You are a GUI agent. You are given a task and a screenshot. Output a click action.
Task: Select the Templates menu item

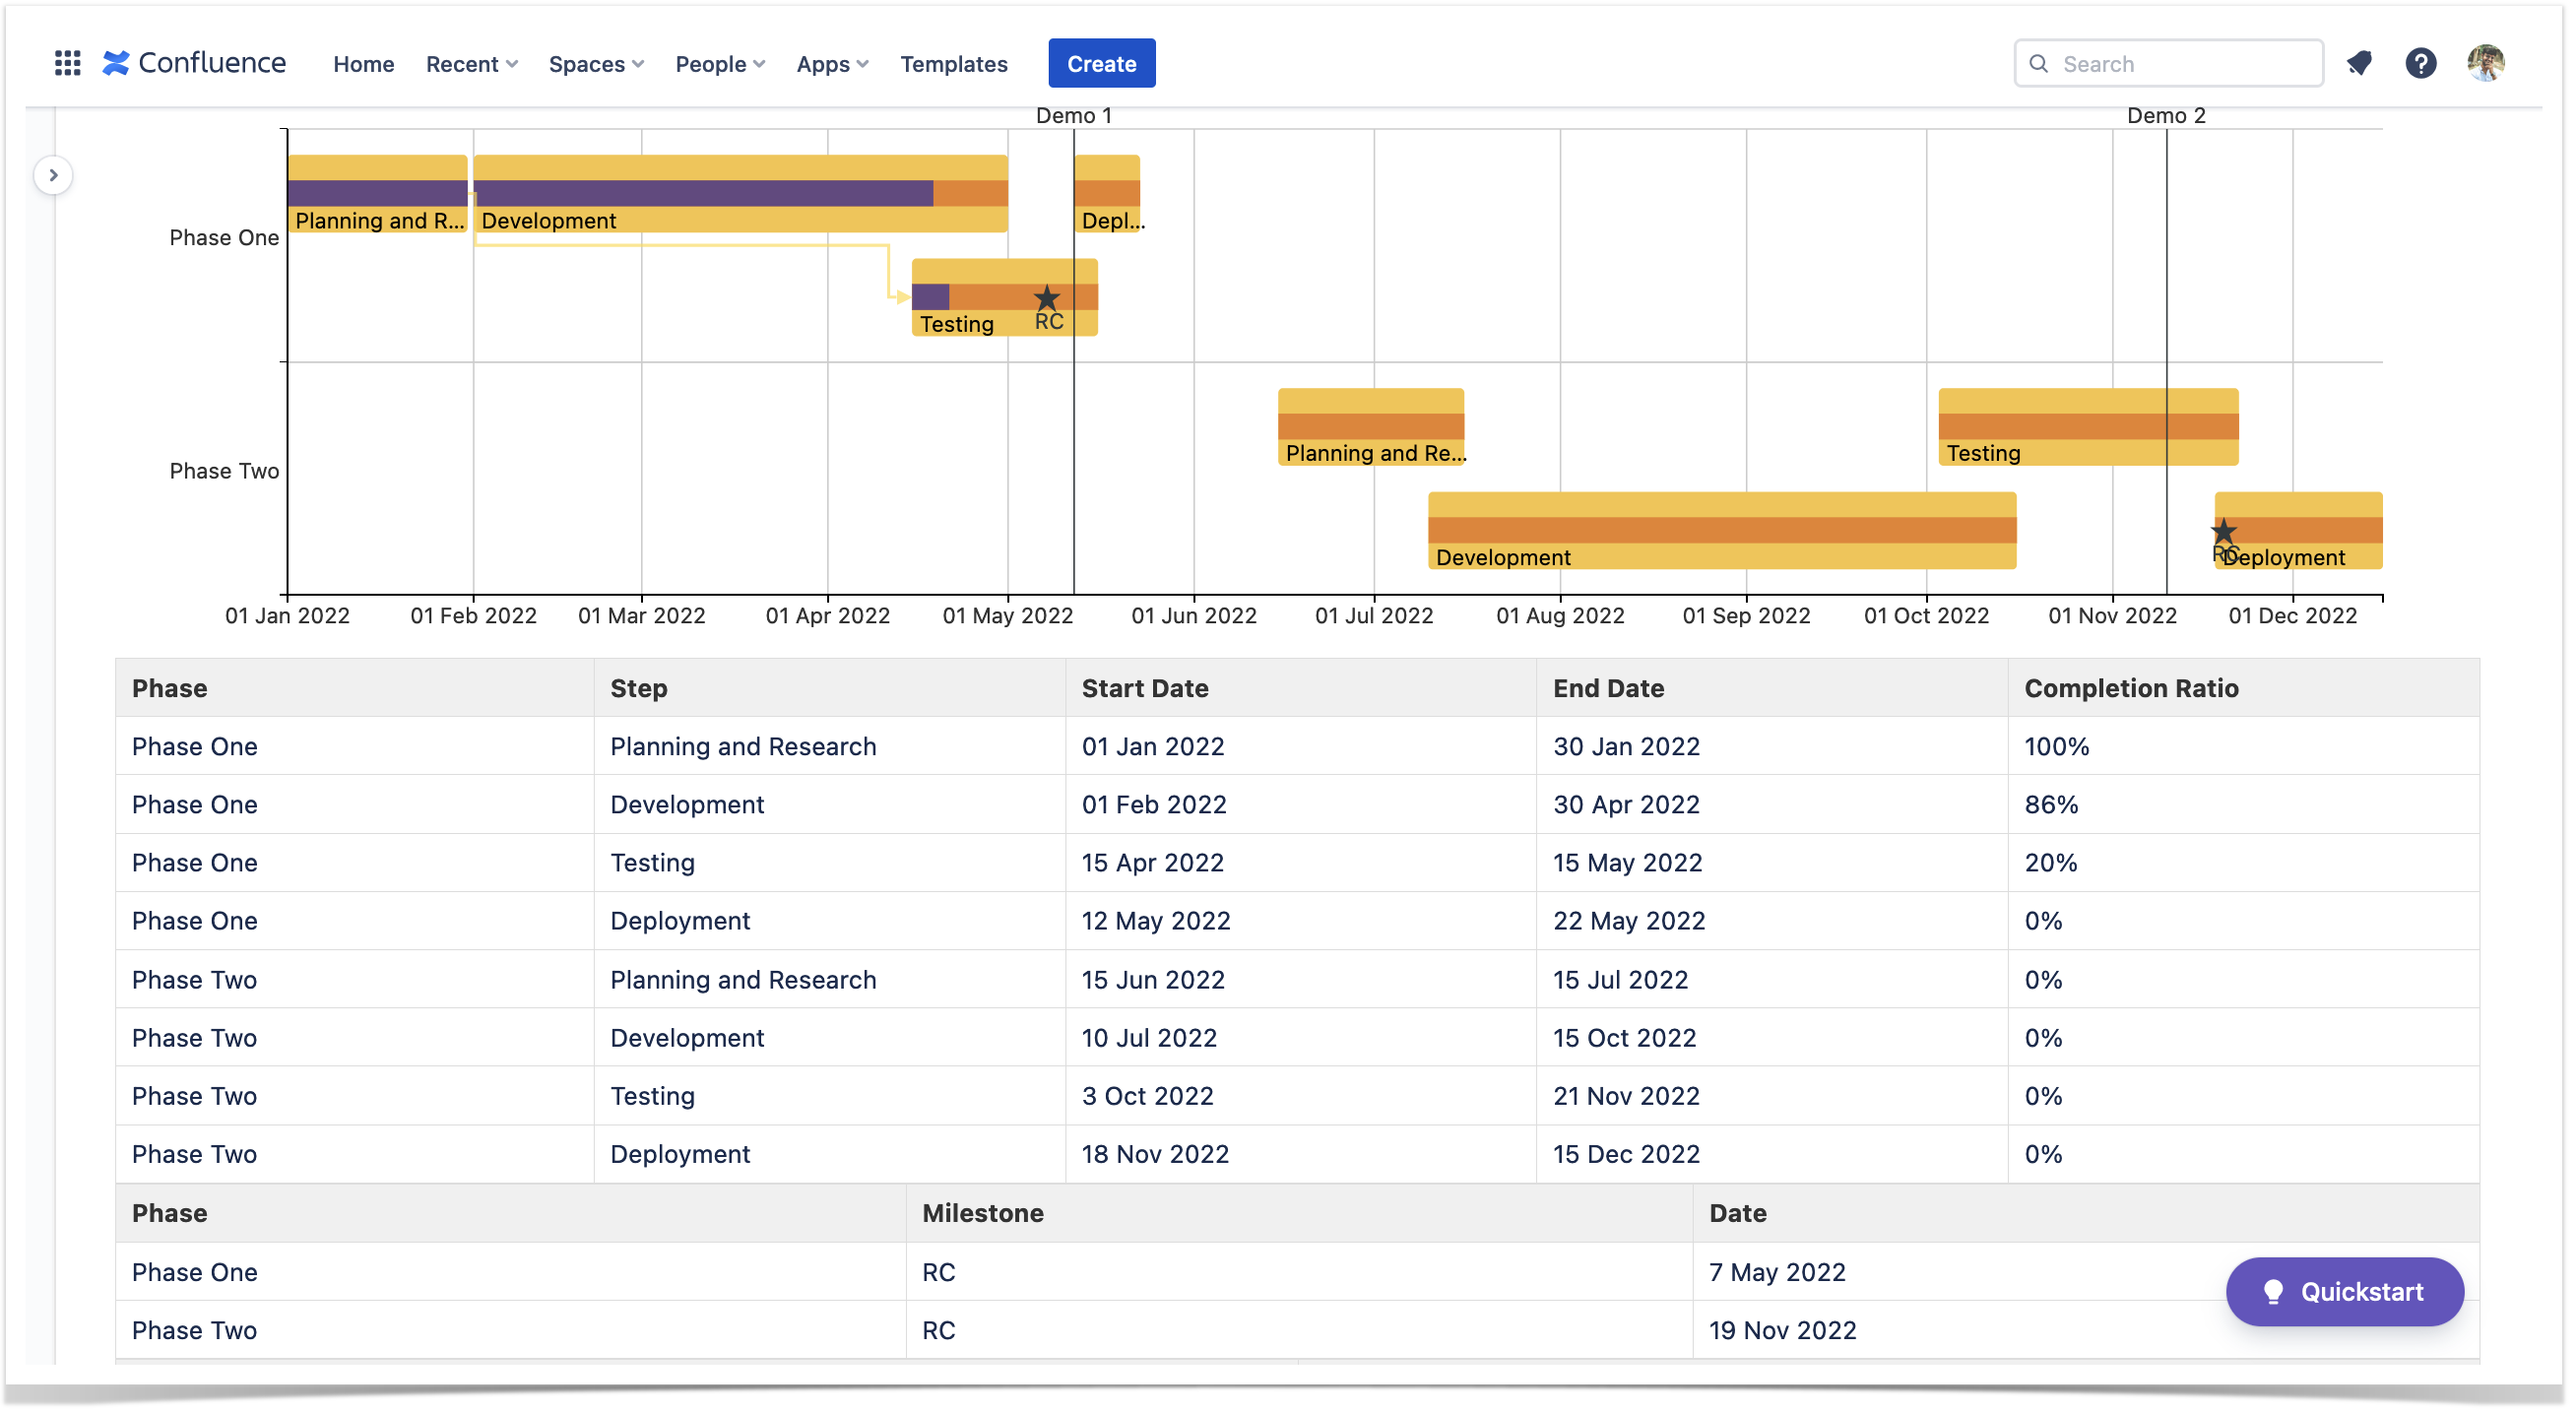coord(953,63)
